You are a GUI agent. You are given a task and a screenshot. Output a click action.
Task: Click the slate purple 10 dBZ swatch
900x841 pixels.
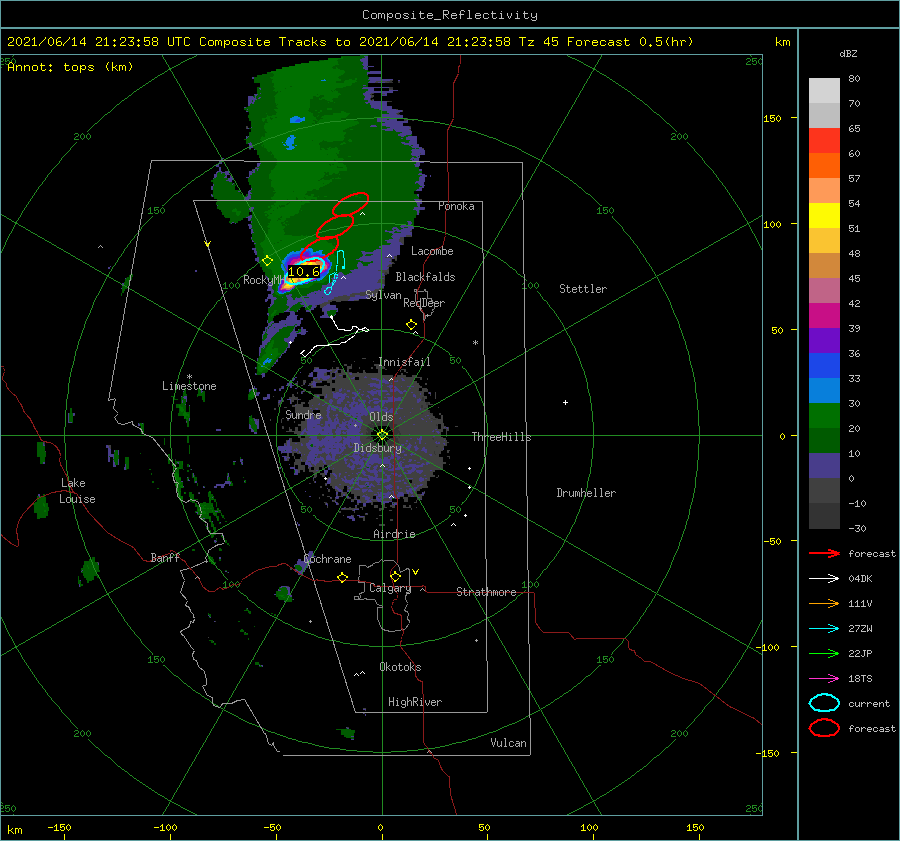point(824,465)
